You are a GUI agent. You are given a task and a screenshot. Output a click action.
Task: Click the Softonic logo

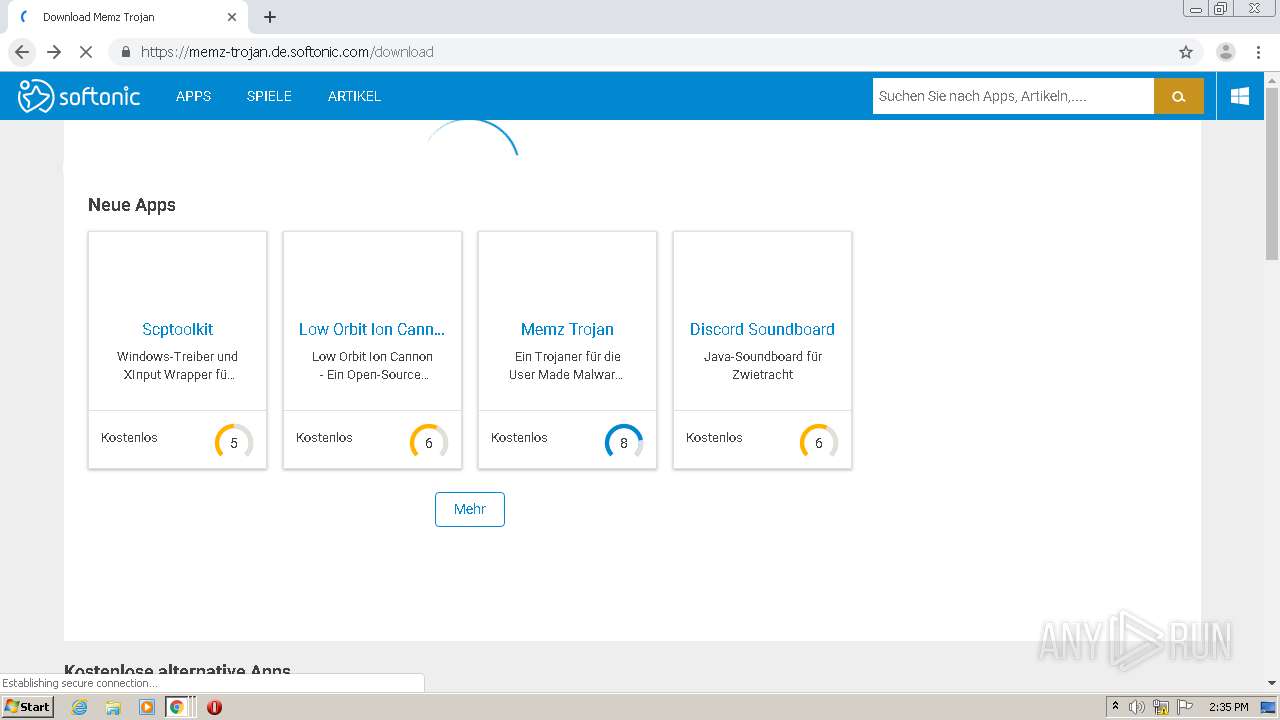tap(79, 96)
